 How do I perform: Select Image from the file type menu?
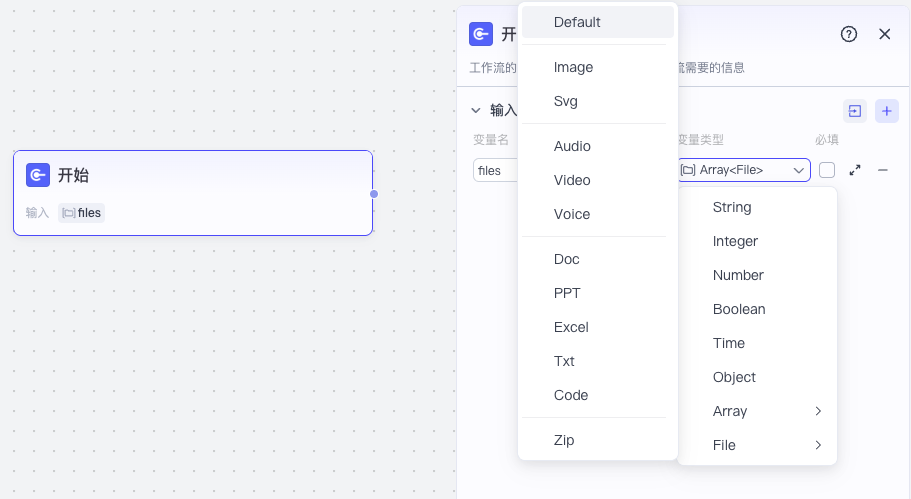[573, 67]
